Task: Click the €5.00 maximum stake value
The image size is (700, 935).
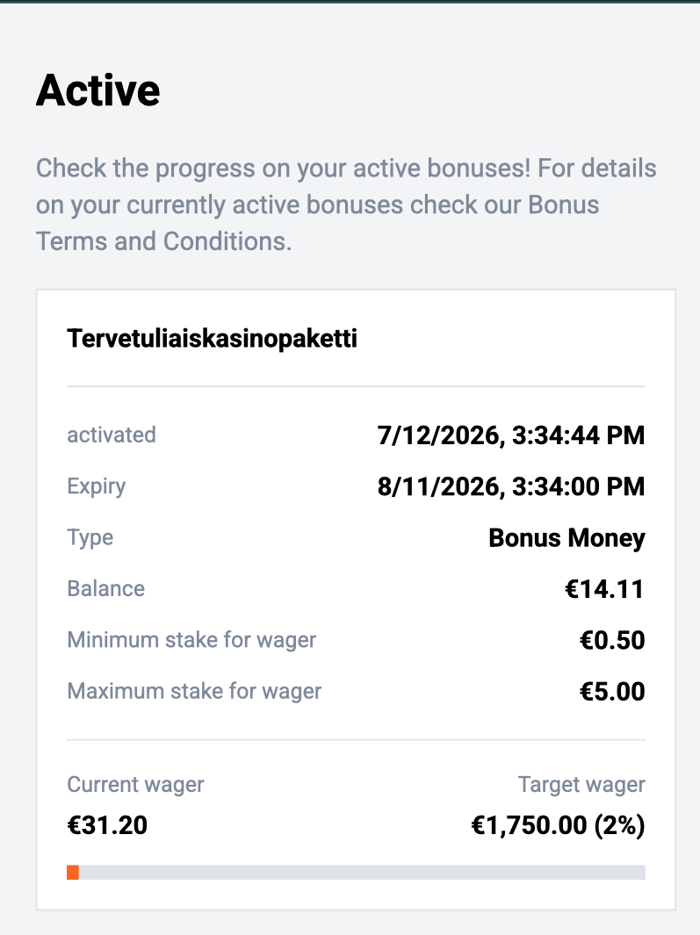Action: click(612, 692)
